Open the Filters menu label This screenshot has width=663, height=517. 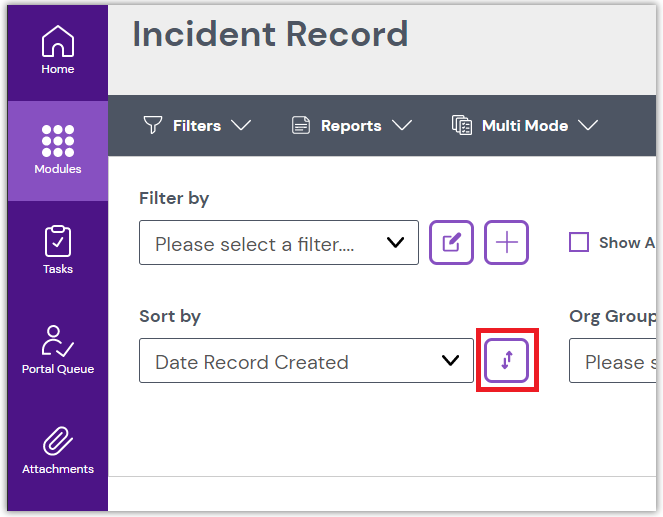click(196, 126)
